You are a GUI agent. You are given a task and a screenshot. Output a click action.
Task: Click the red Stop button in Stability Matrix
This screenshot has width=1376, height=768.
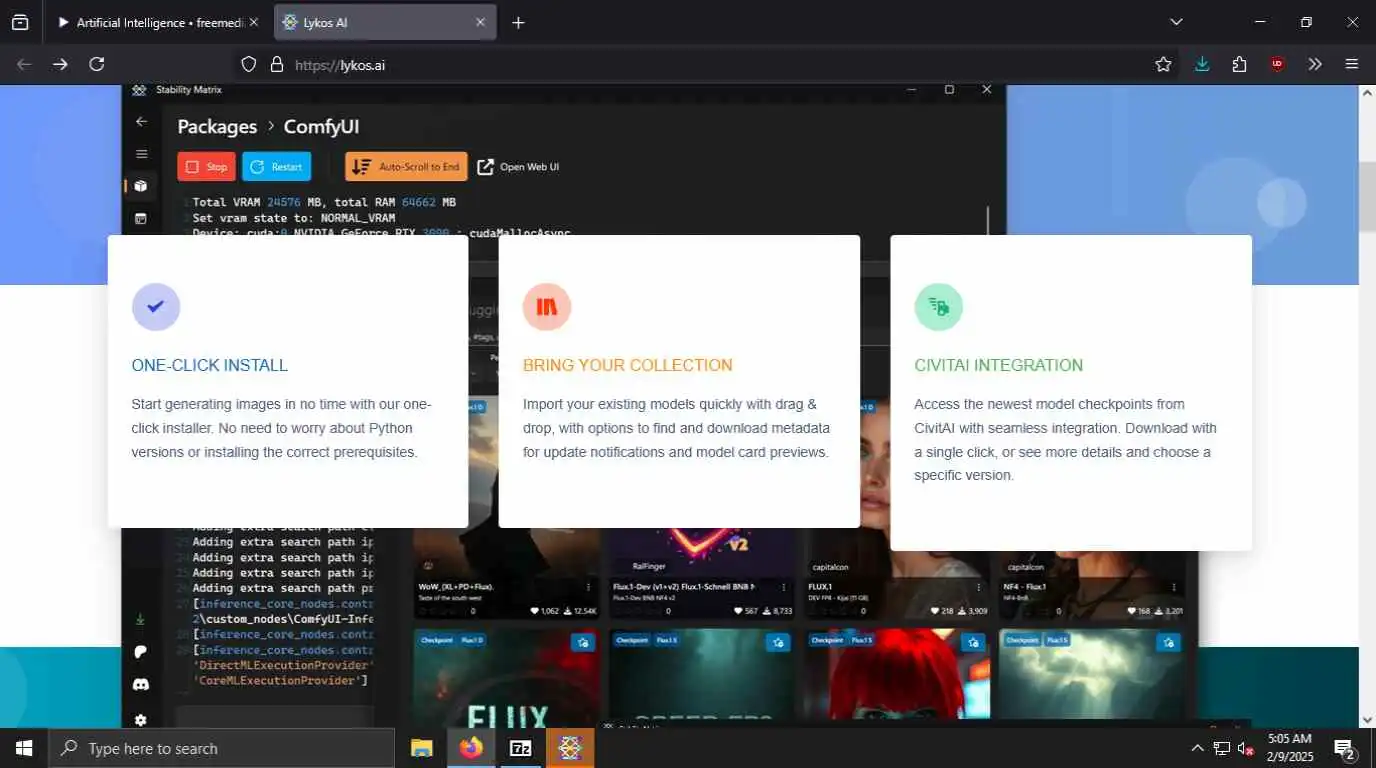point(206,167)
